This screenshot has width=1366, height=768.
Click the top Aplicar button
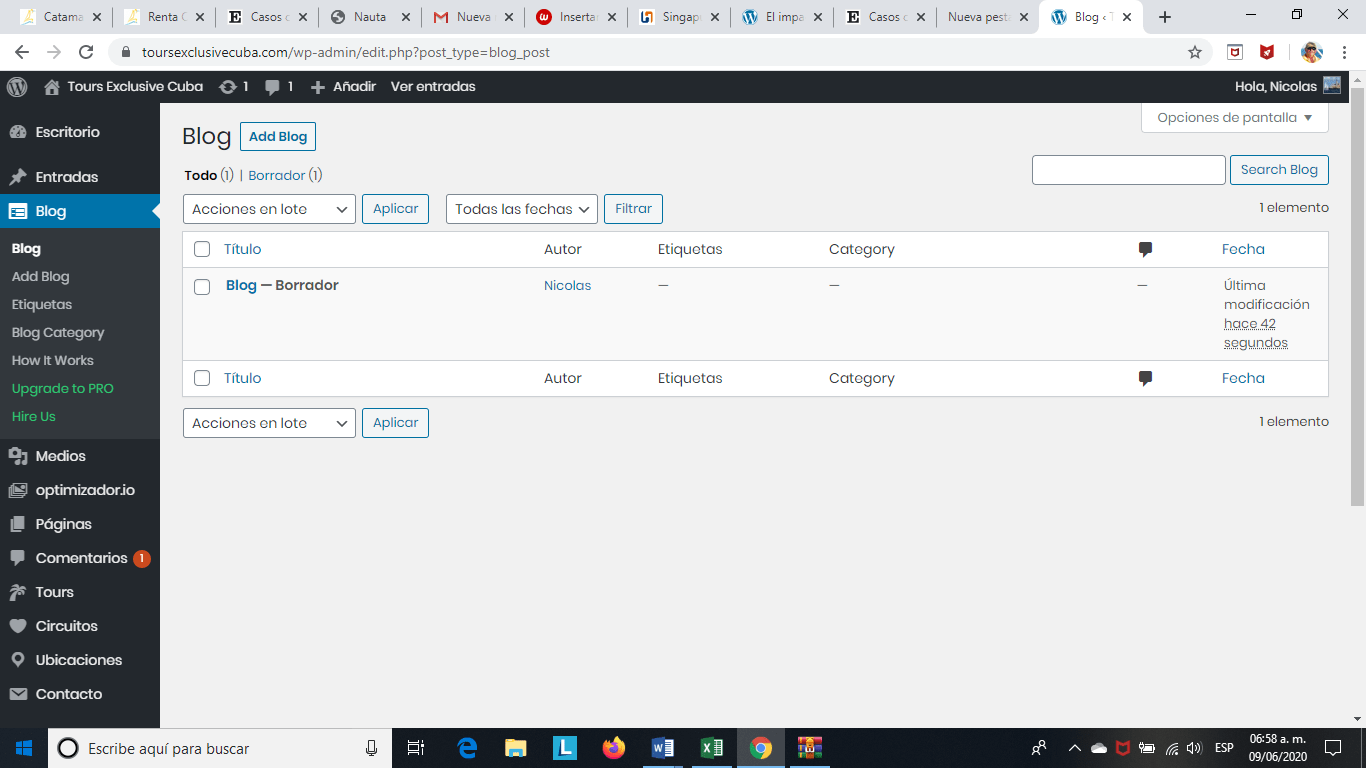coord(396,208)
